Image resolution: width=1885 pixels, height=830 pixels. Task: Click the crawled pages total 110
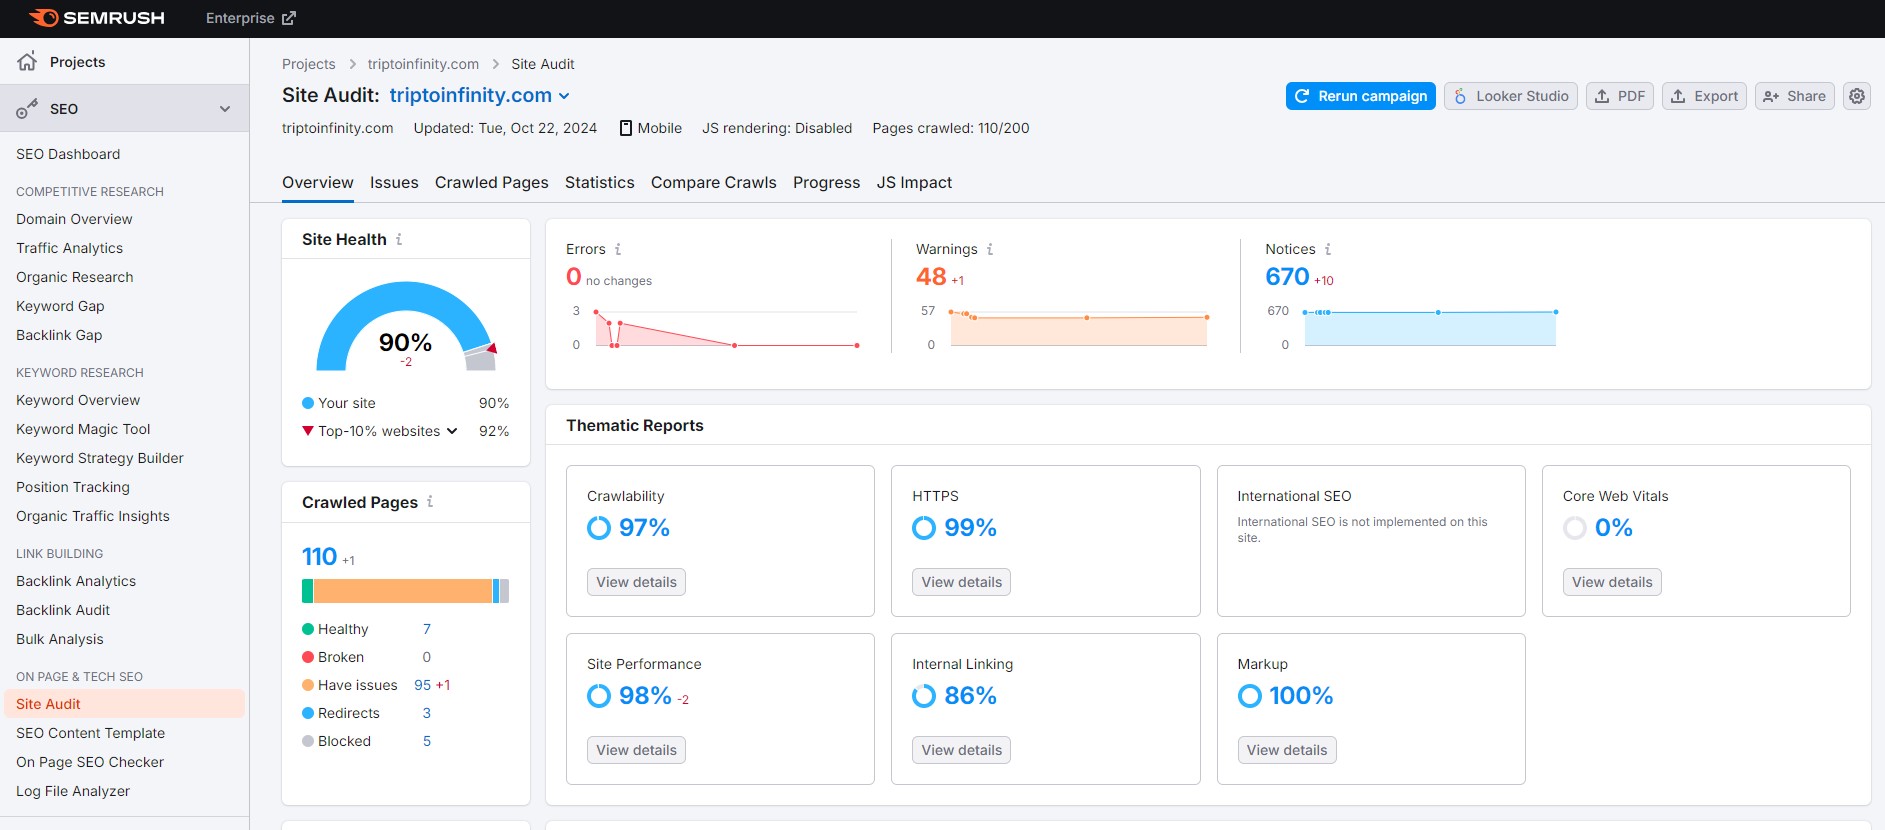(x=320, y=556)
